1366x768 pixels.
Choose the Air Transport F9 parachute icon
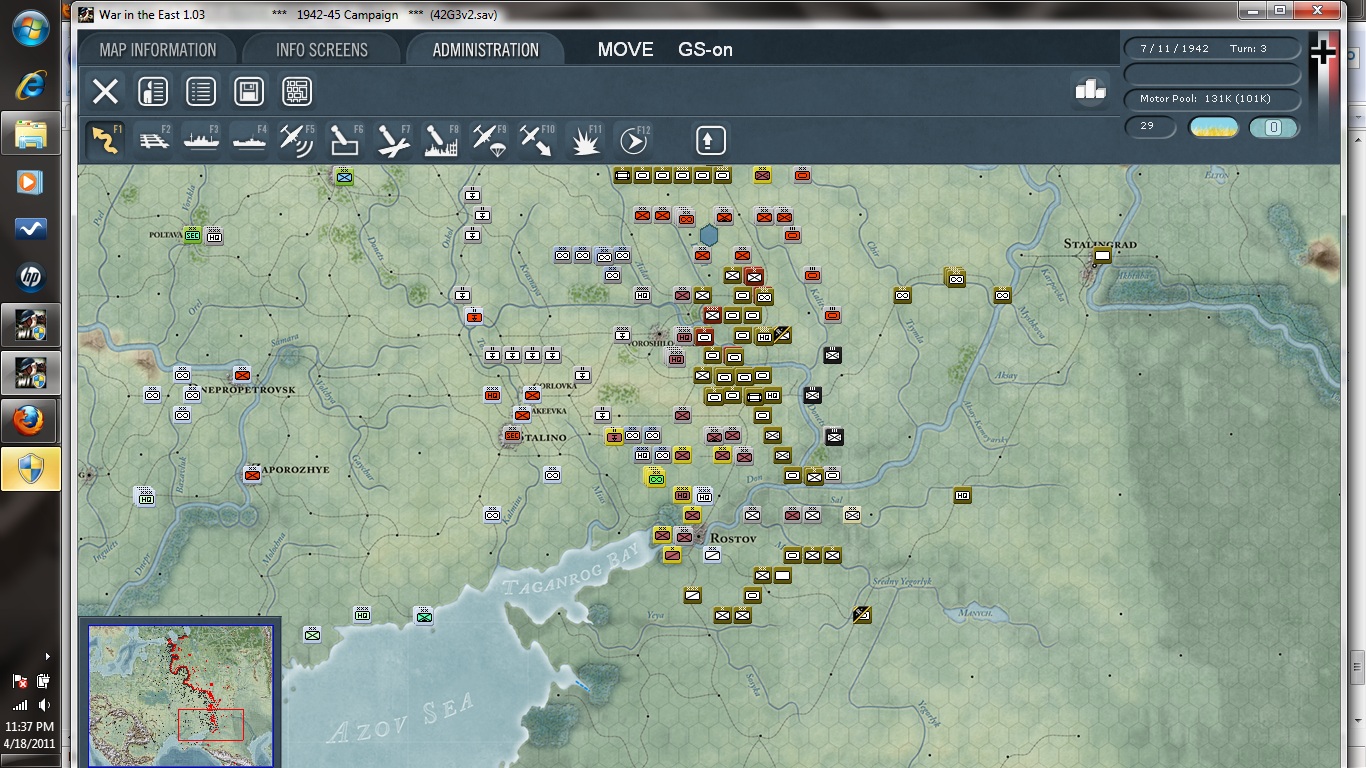point(490,139)
